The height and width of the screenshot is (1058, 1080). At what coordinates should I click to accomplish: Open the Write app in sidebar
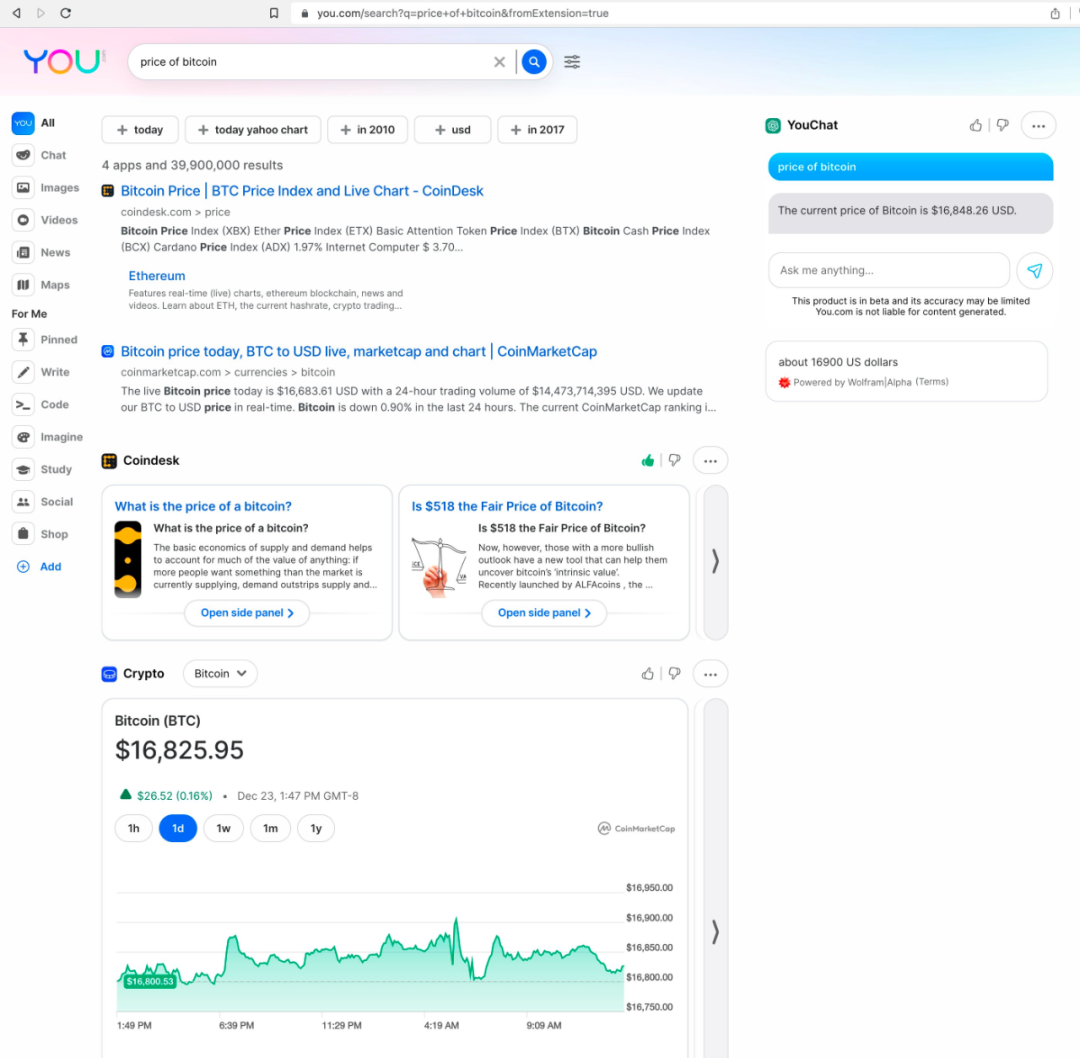(41, 372)
